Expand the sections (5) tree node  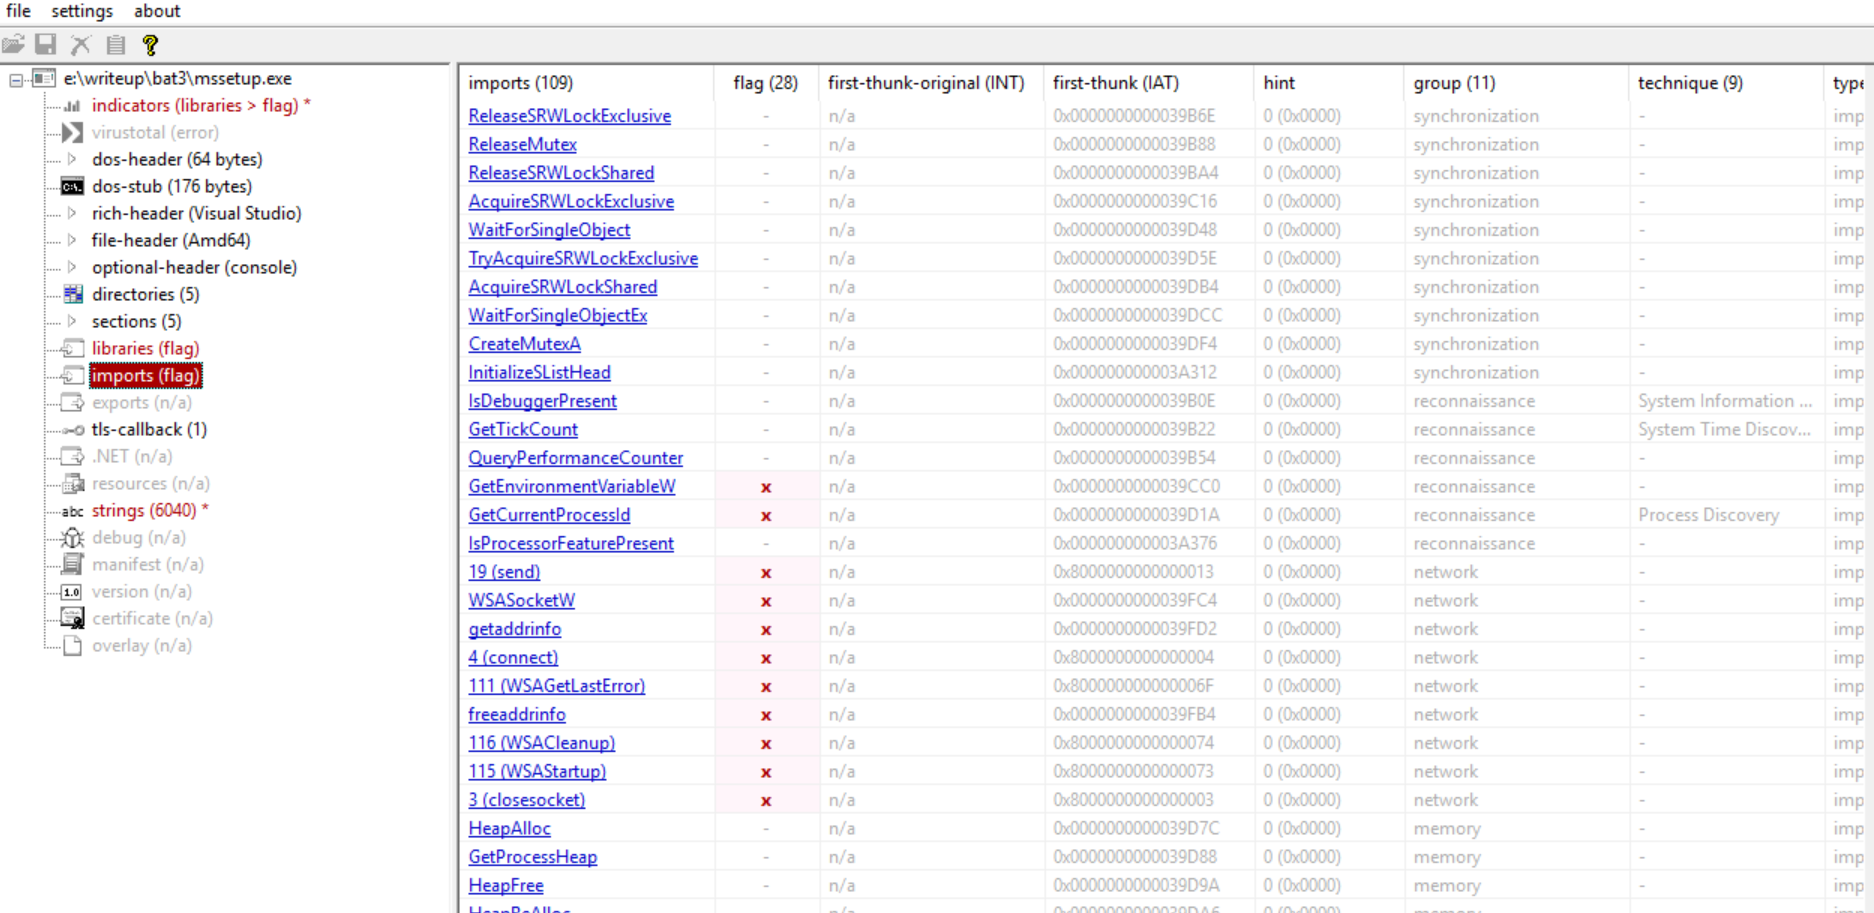click(x=72, y=321)
